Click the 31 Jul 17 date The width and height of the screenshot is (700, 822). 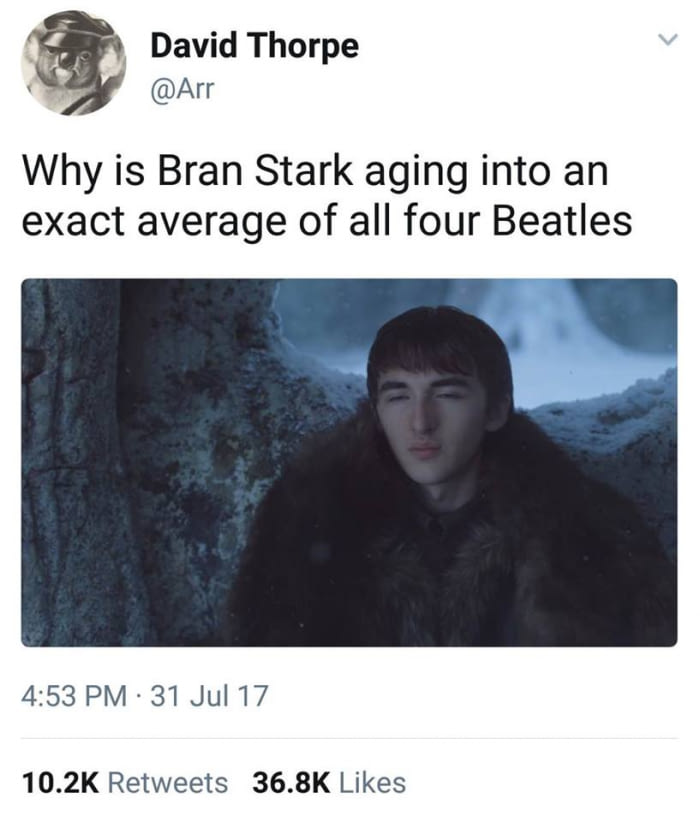click(x=209, y=696)
